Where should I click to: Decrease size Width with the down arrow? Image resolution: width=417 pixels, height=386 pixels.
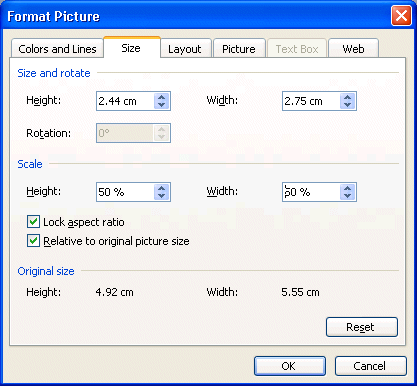348,105
